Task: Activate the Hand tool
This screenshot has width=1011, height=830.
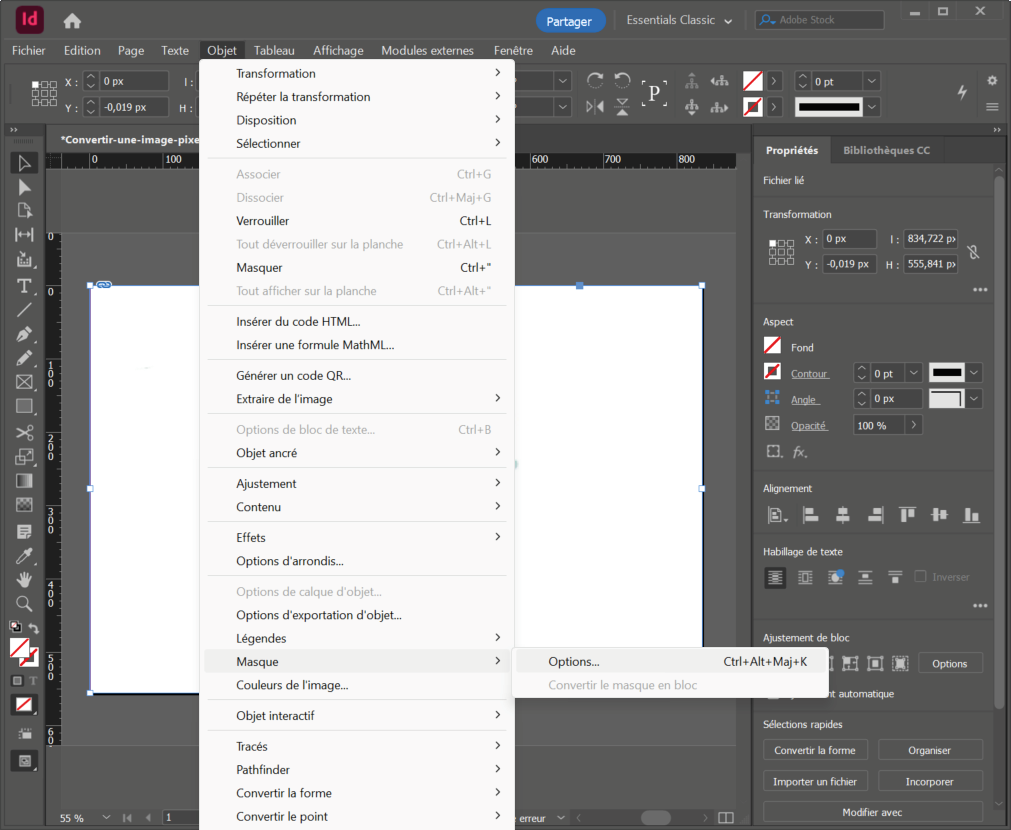Action: click(x=24, y=580)
